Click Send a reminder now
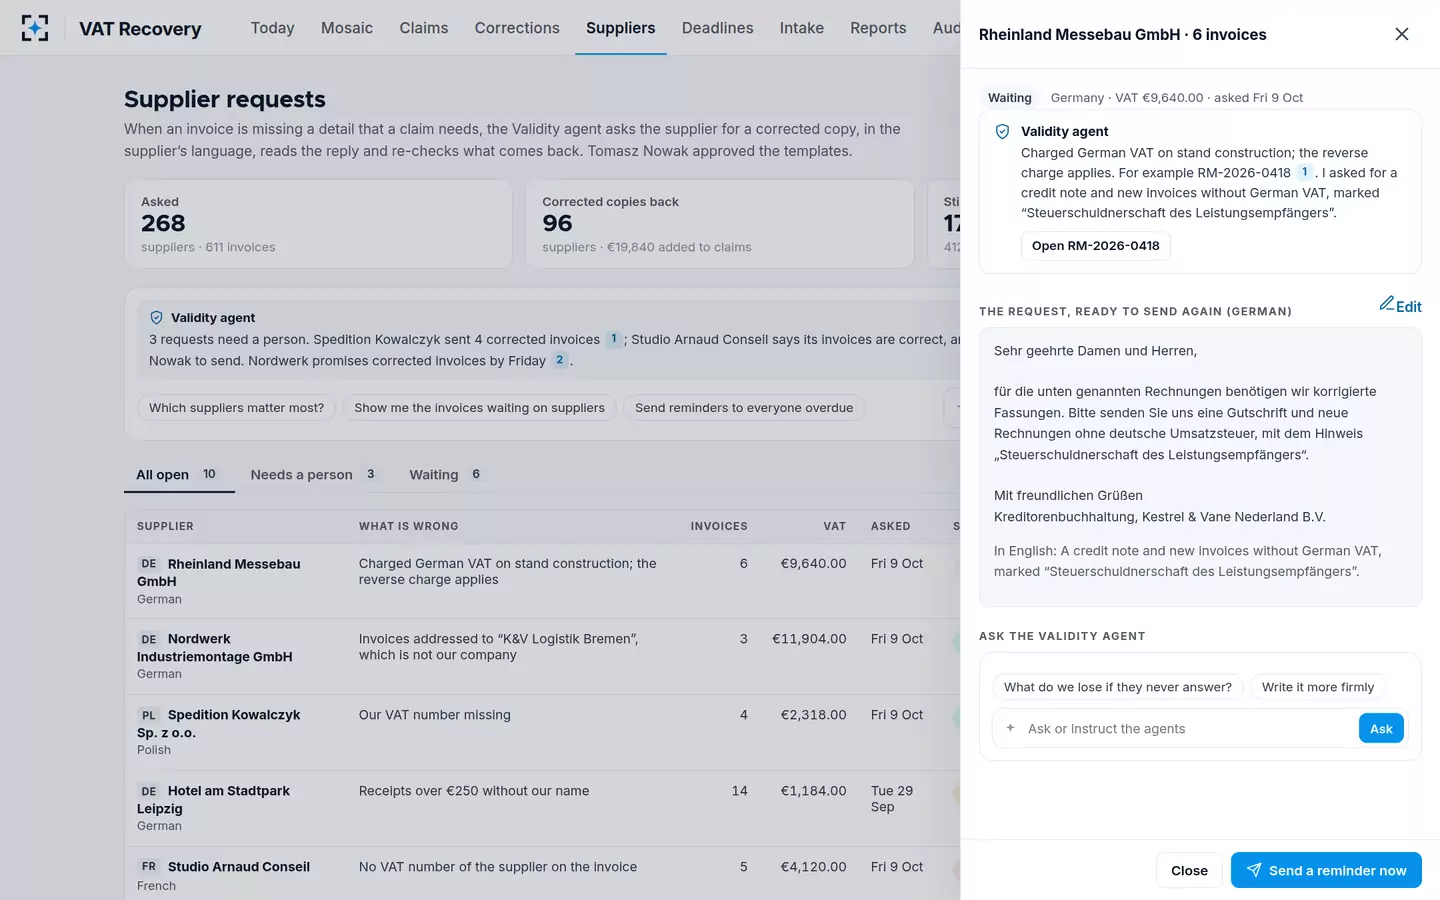 coord(1326,871)
